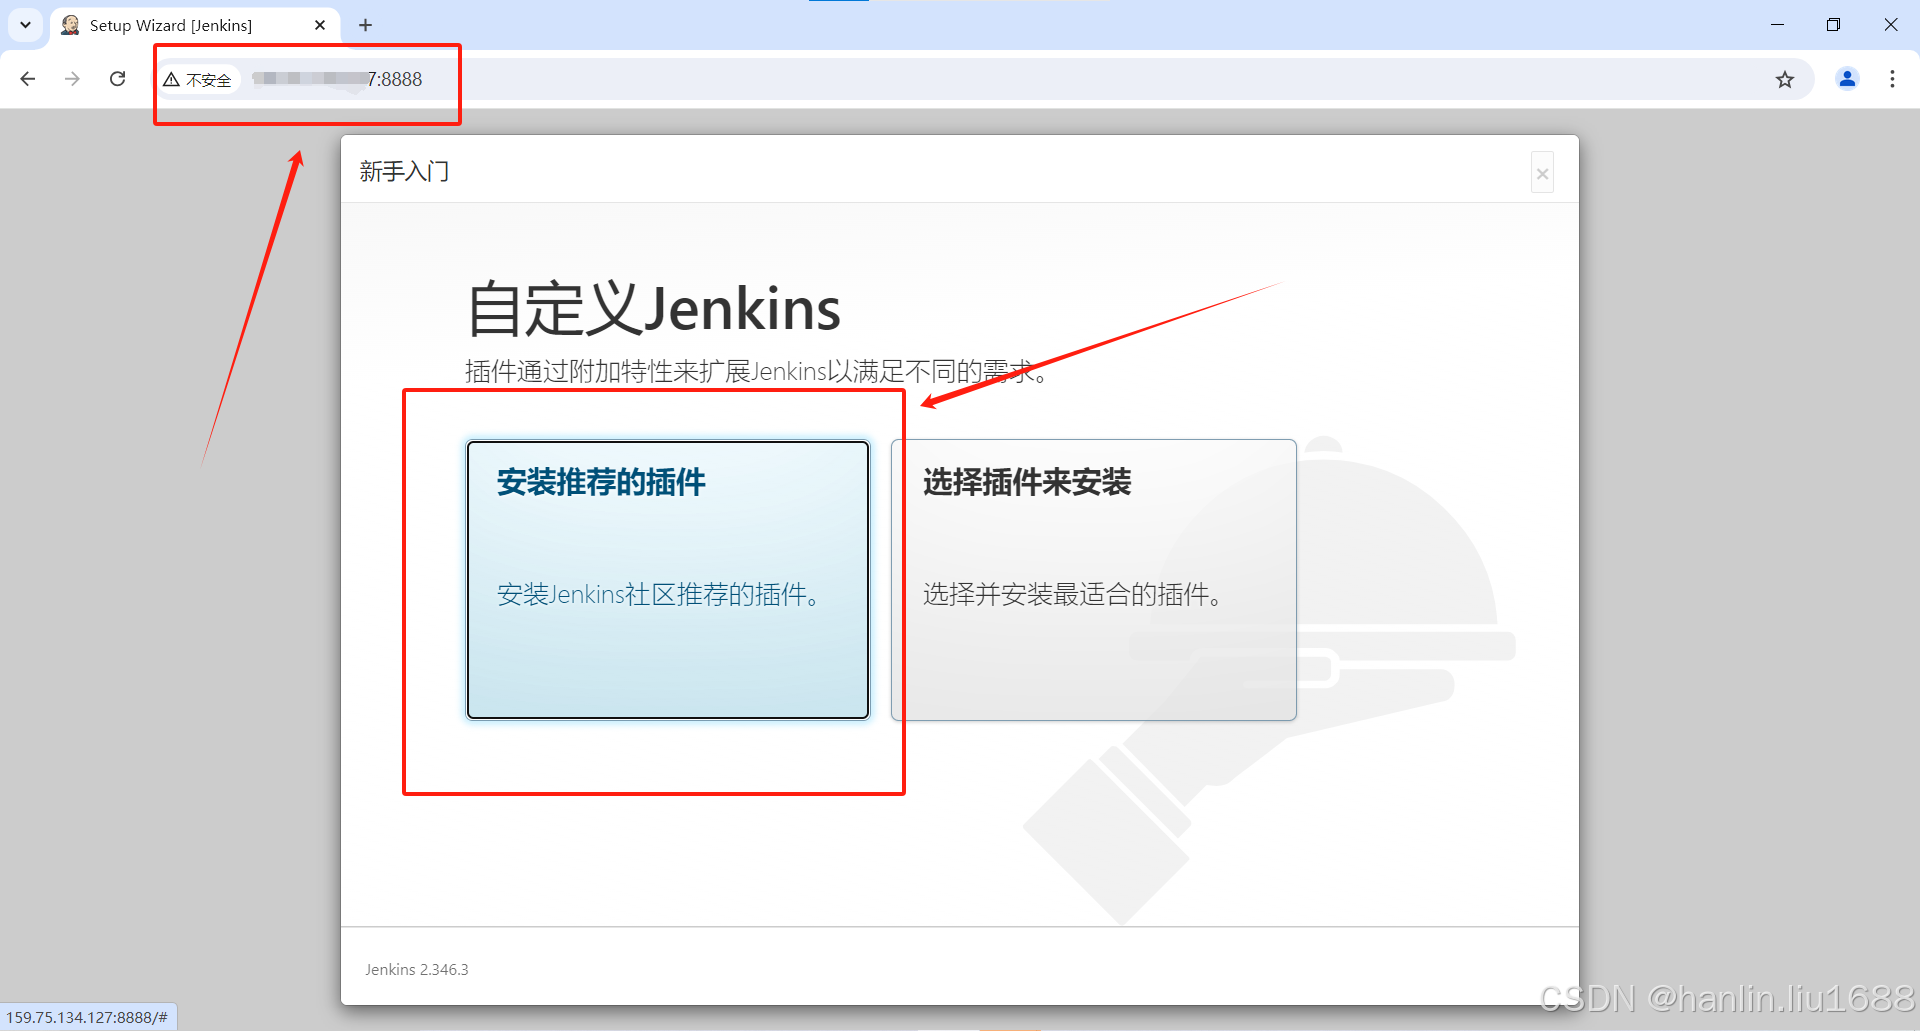
Task: Click the 自定义Jenkins heading
Action: pos(654,309)
